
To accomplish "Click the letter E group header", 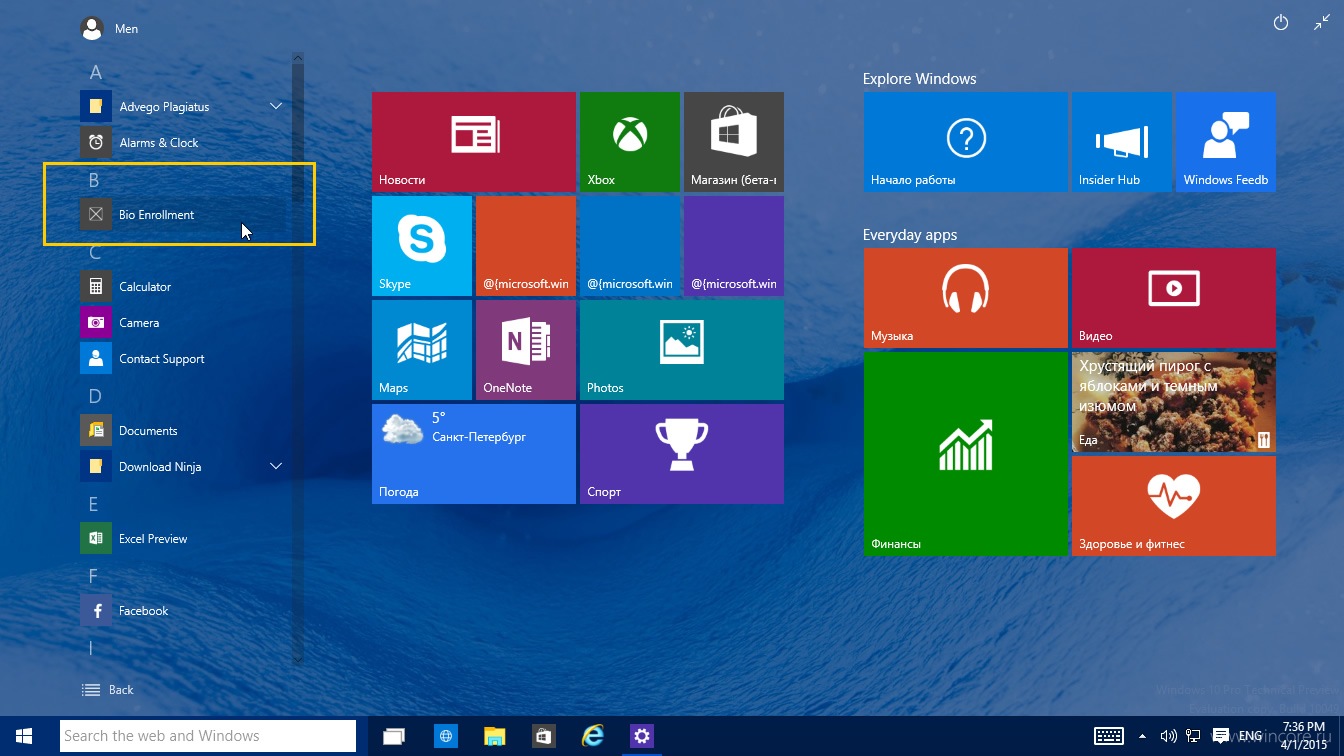I will pos(93,504).
